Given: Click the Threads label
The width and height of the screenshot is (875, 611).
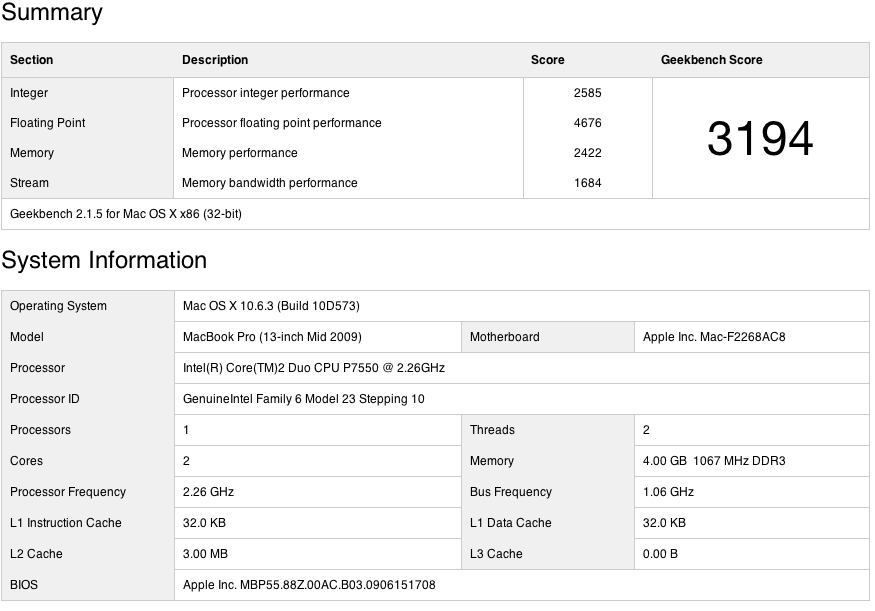Looking at the screenshot, I should [492, 430].
